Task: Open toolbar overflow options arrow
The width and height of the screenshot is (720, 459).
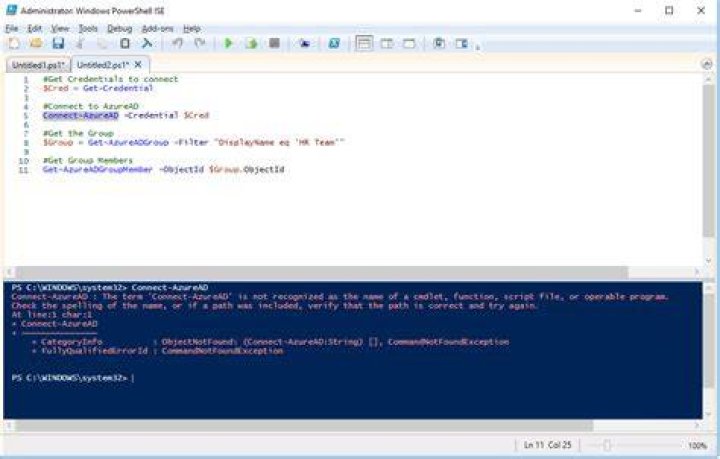Action: point(478,47)
